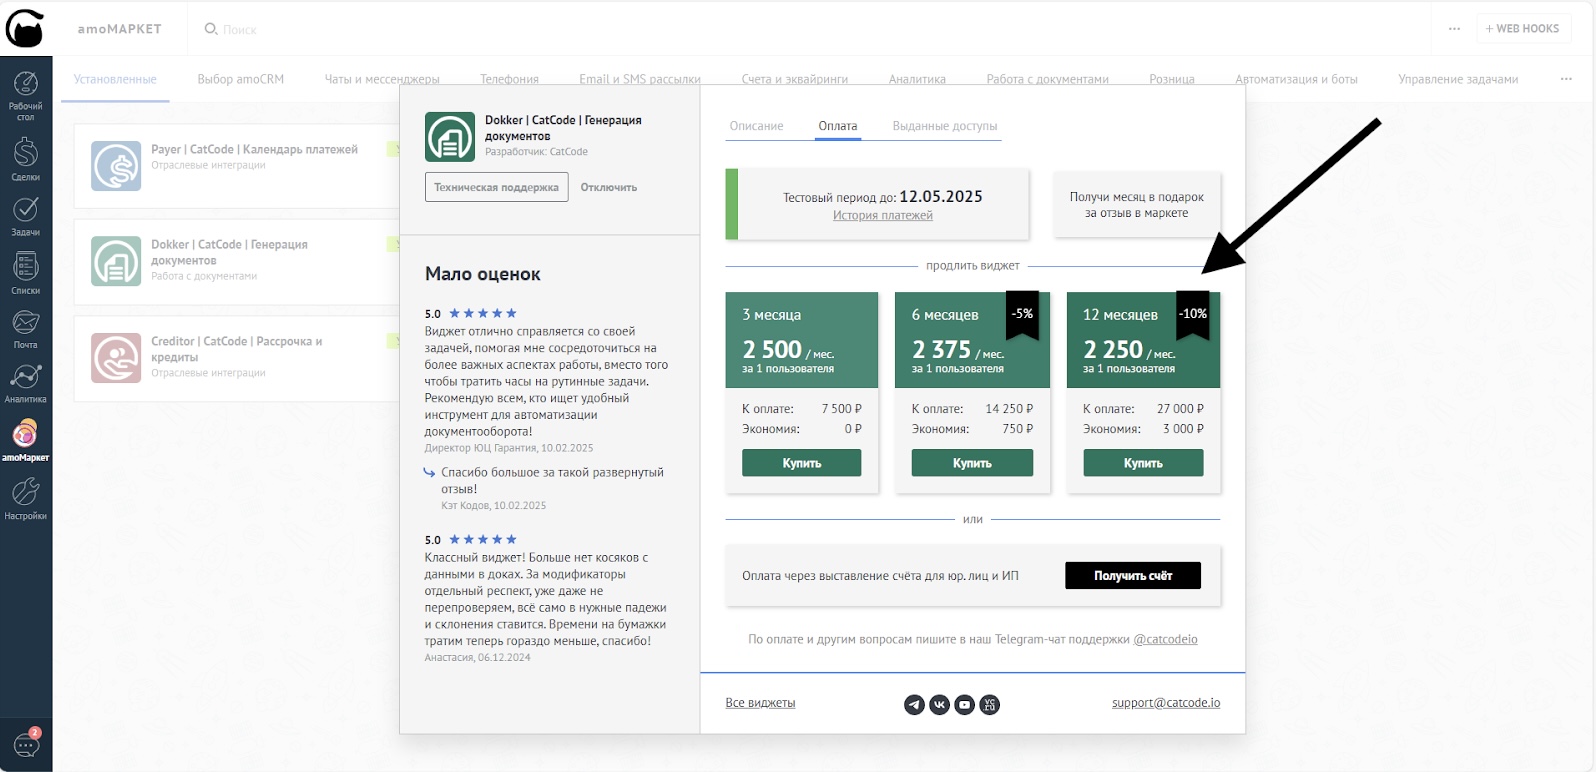Select the Работа с документами tab
1596x772 pixels.
pyautogui.click(x=1047, y=79)
